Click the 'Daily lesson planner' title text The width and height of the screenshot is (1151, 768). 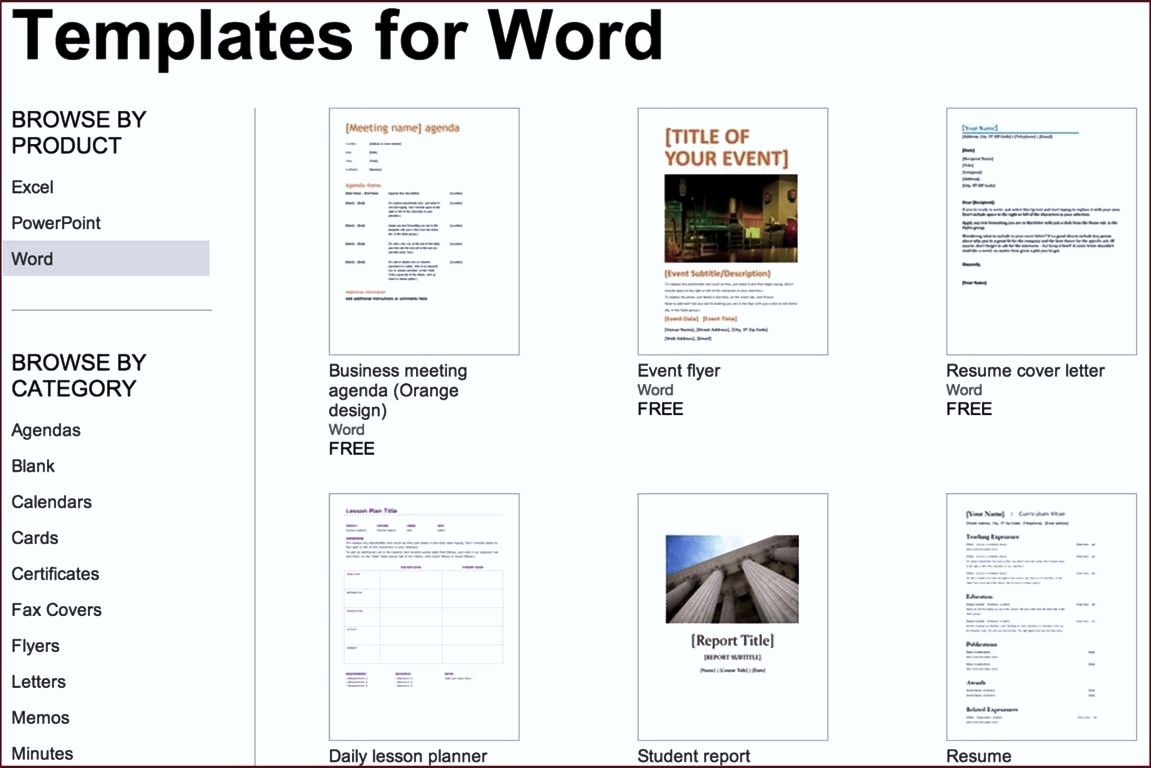(x=407, y=756)
